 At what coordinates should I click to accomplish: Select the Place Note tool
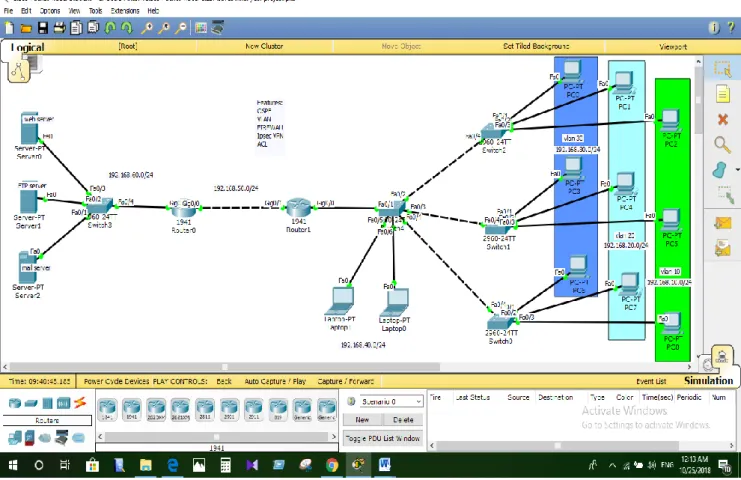pos(722,94)
